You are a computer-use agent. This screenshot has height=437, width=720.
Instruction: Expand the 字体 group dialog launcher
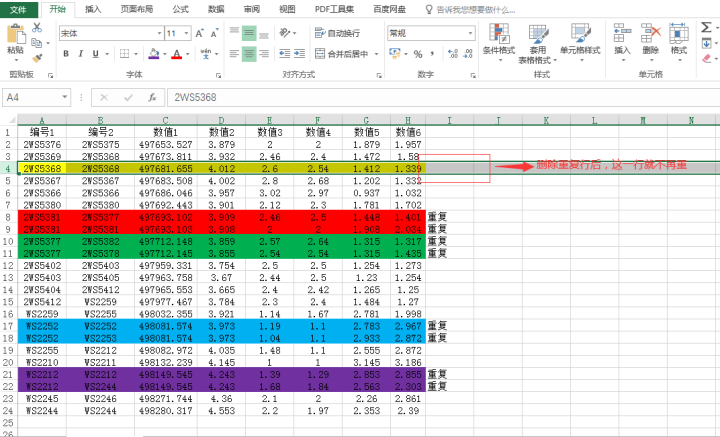point(219,75)
